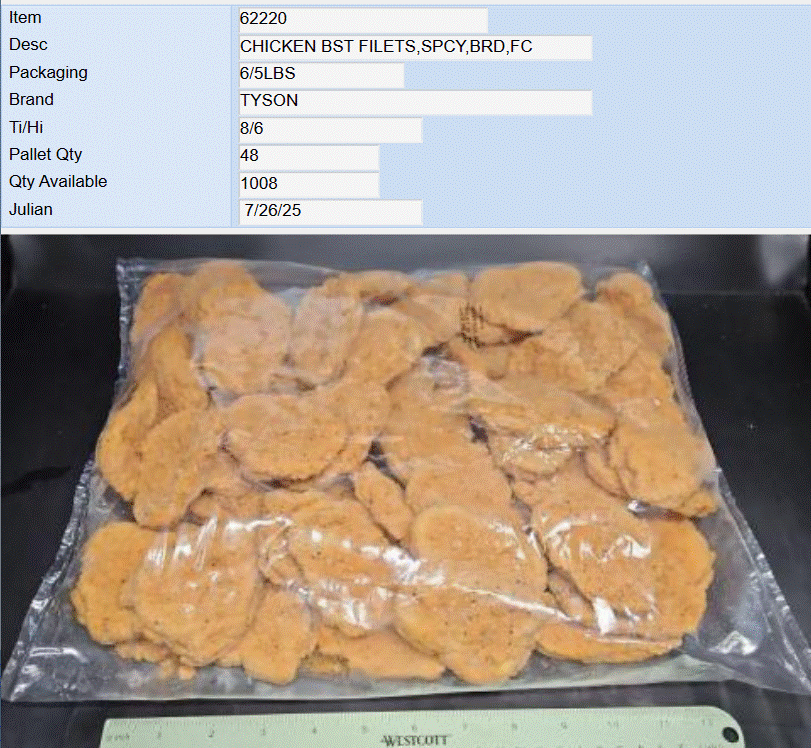
Task: Click the Item label
Action: [25, 18]
